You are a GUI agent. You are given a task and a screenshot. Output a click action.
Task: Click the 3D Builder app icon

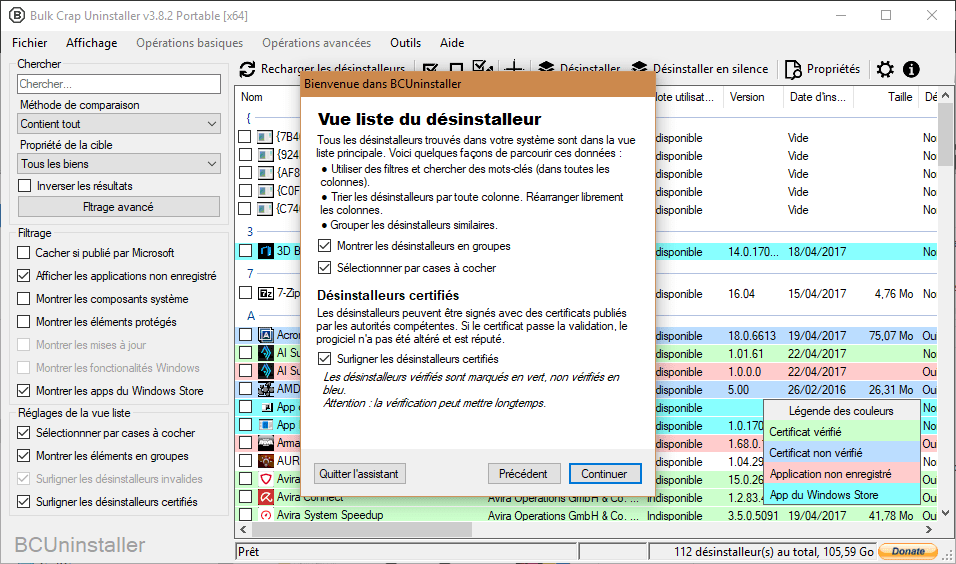(x=266, y=251)
